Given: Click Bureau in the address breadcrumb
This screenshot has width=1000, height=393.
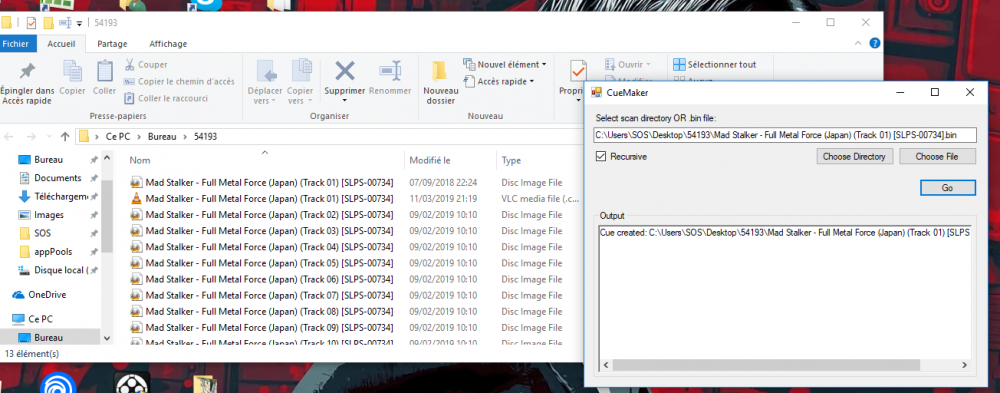Looking at the screenshot, I should pyautogui.click(x=162, y=137).
